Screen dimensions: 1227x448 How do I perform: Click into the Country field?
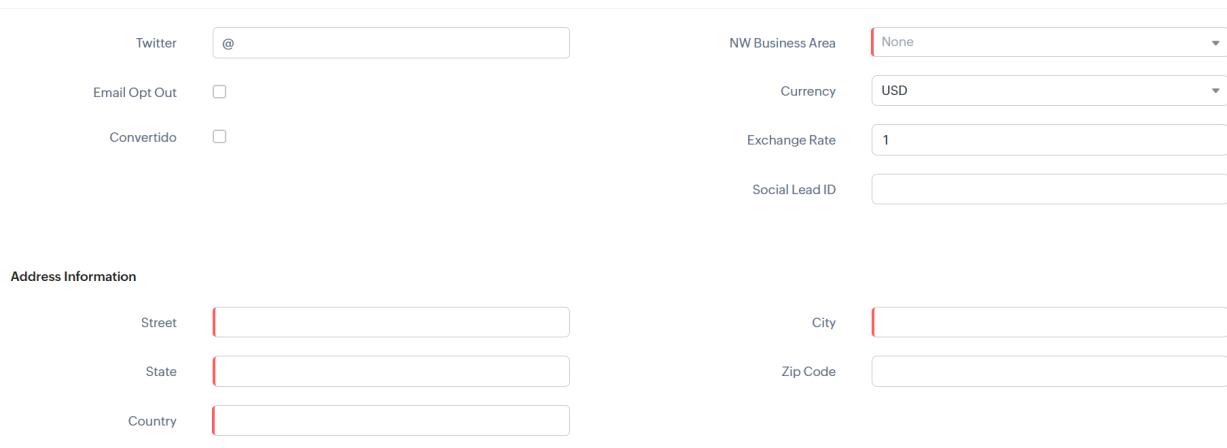(x=391, y=420)
